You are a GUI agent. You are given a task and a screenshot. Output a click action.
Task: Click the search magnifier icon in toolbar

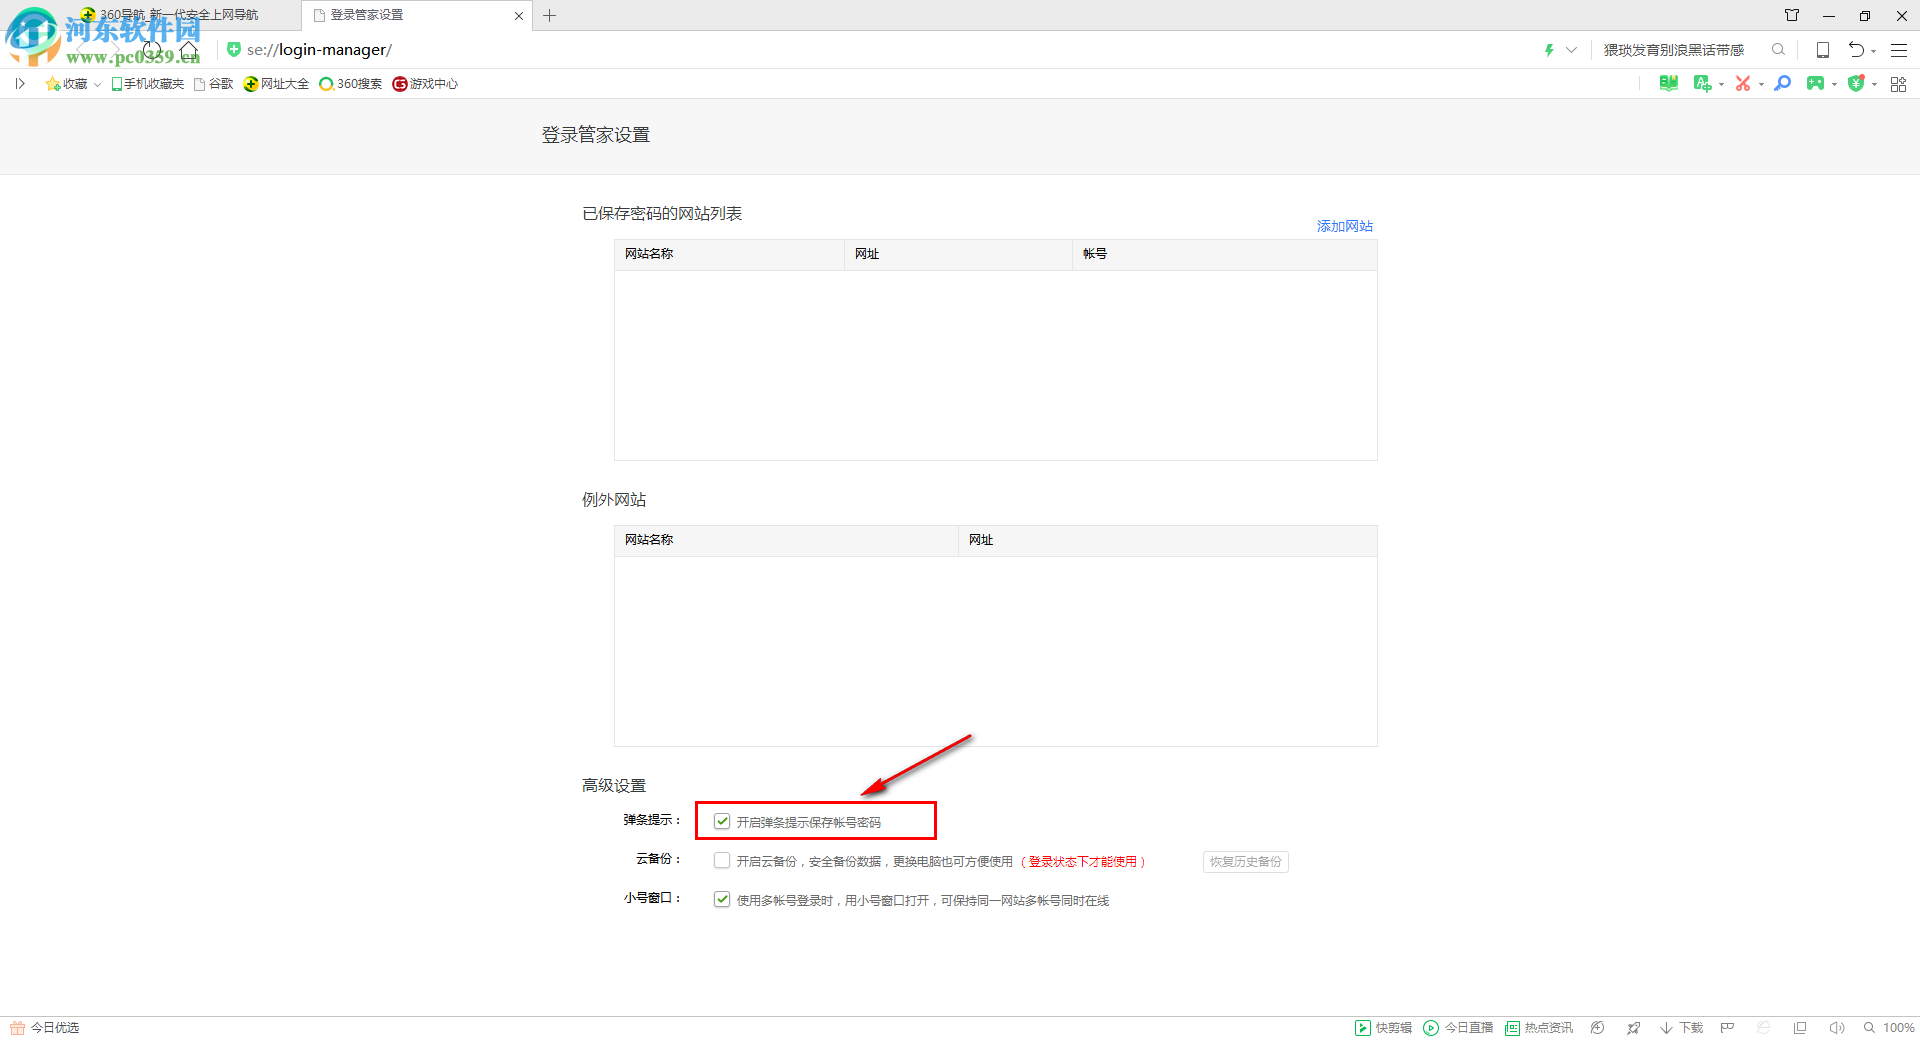point(1778,50)
